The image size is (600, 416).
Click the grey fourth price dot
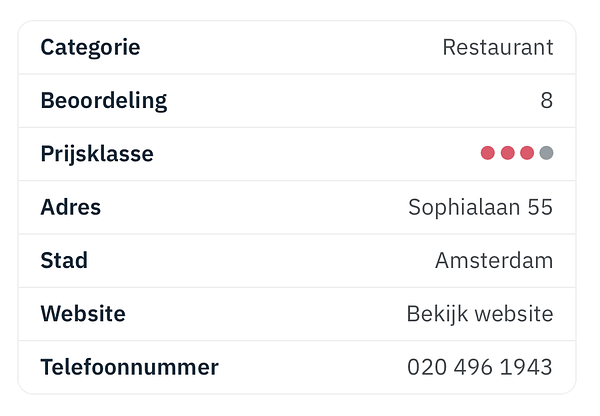click(x=546, y=153)
